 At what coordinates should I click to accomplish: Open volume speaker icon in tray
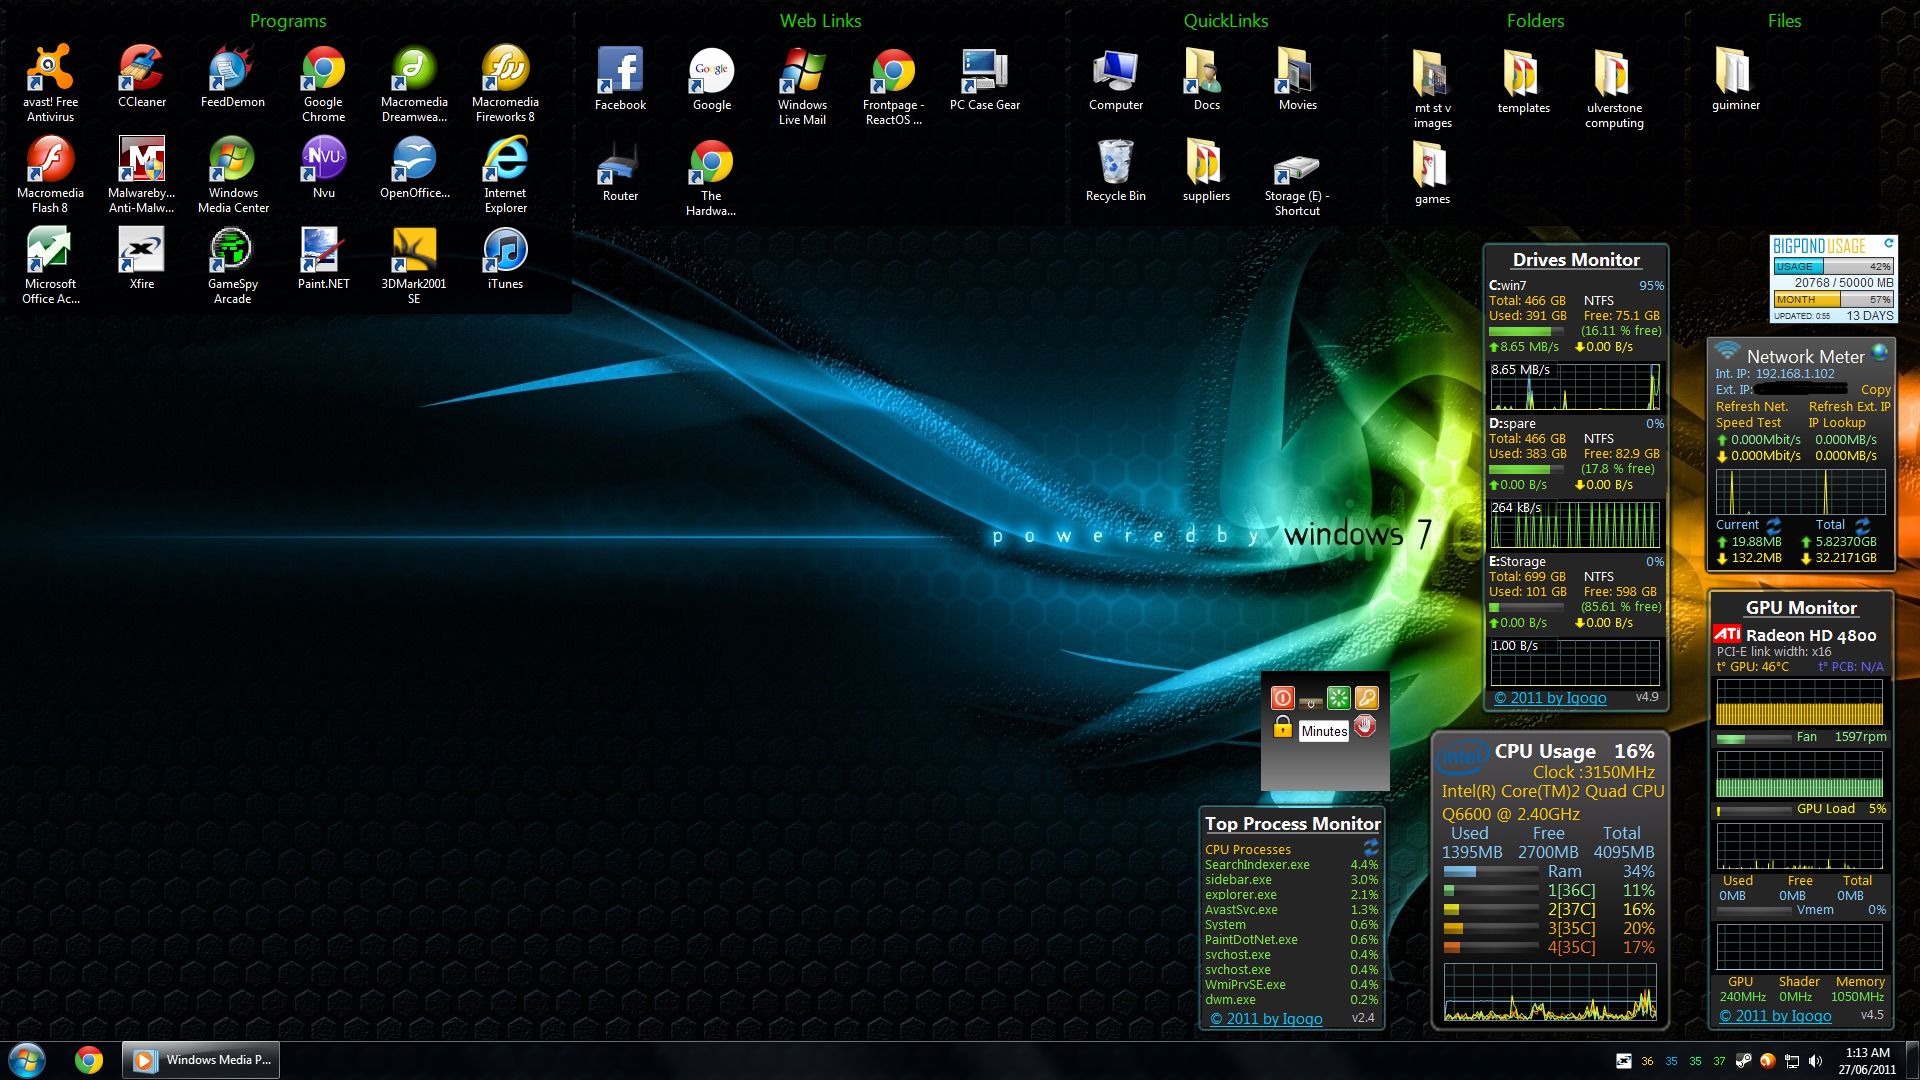tap(1815, 1061)
